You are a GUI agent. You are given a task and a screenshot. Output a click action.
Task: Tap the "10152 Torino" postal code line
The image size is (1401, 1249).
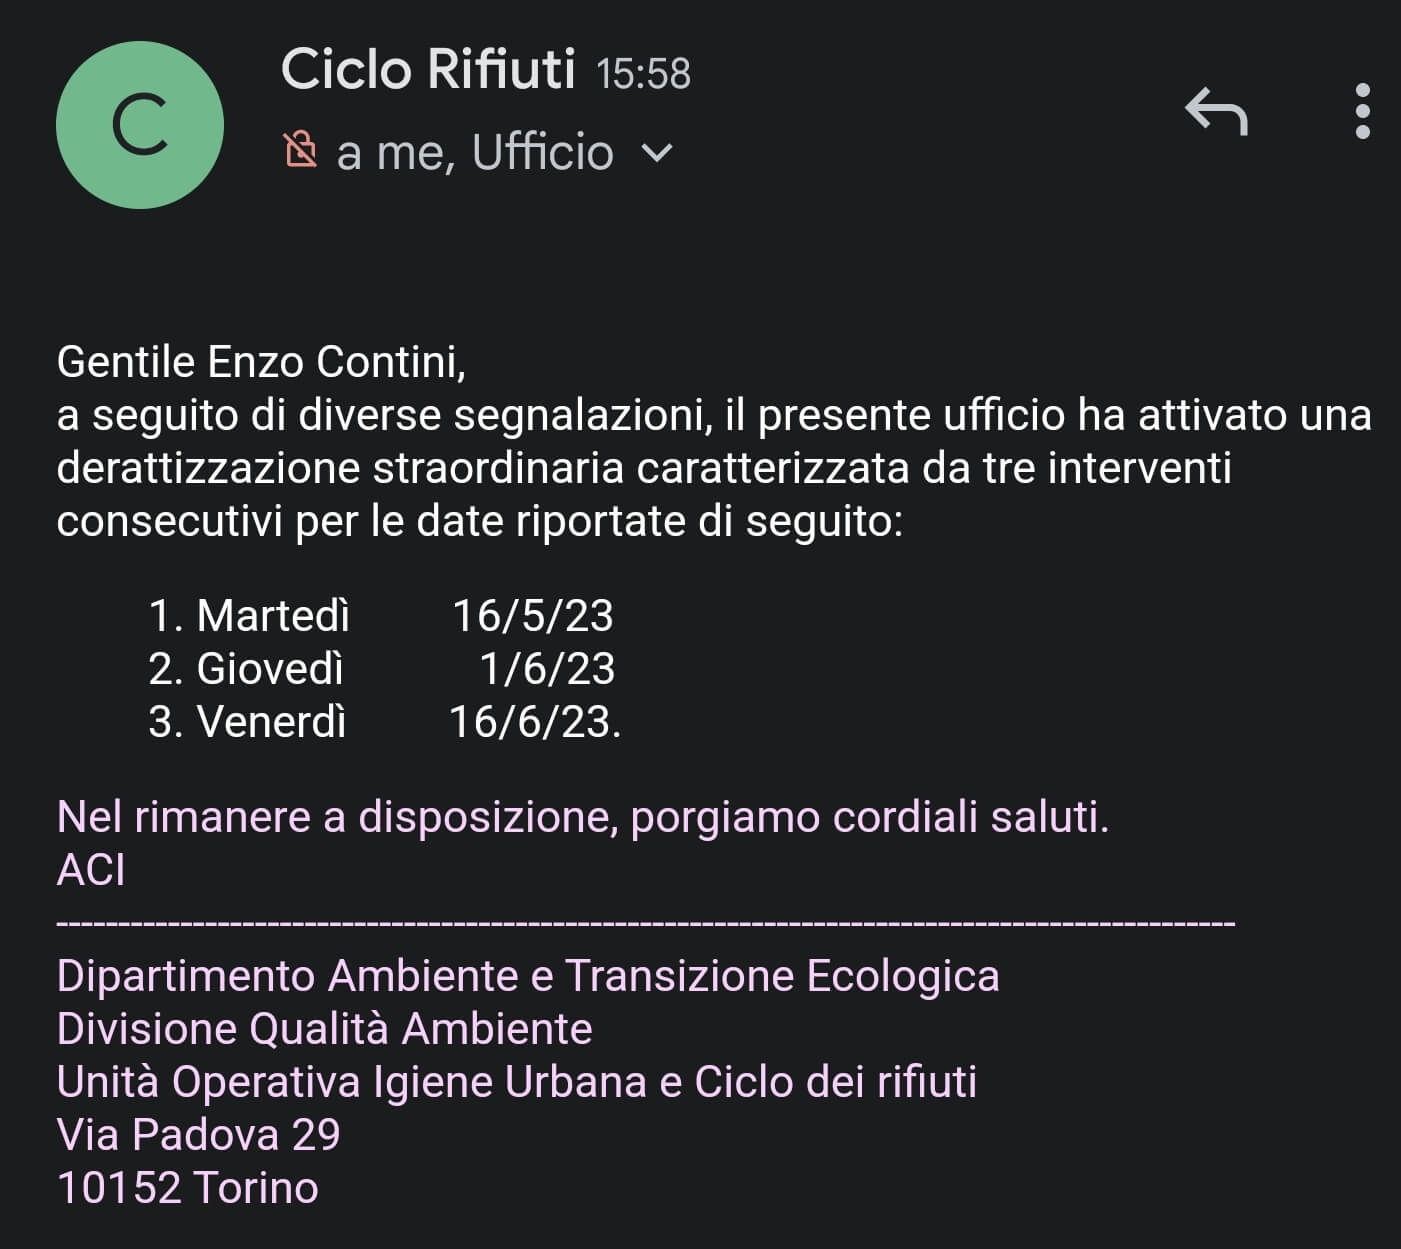(188, 1187)
